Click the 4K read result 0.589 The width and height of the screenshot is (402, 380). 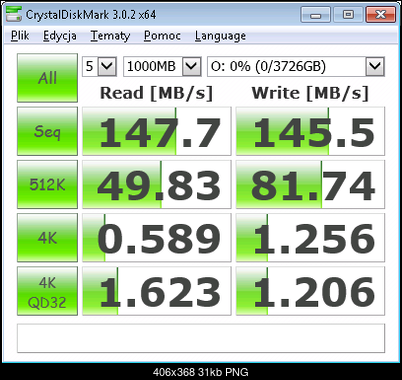157,238
